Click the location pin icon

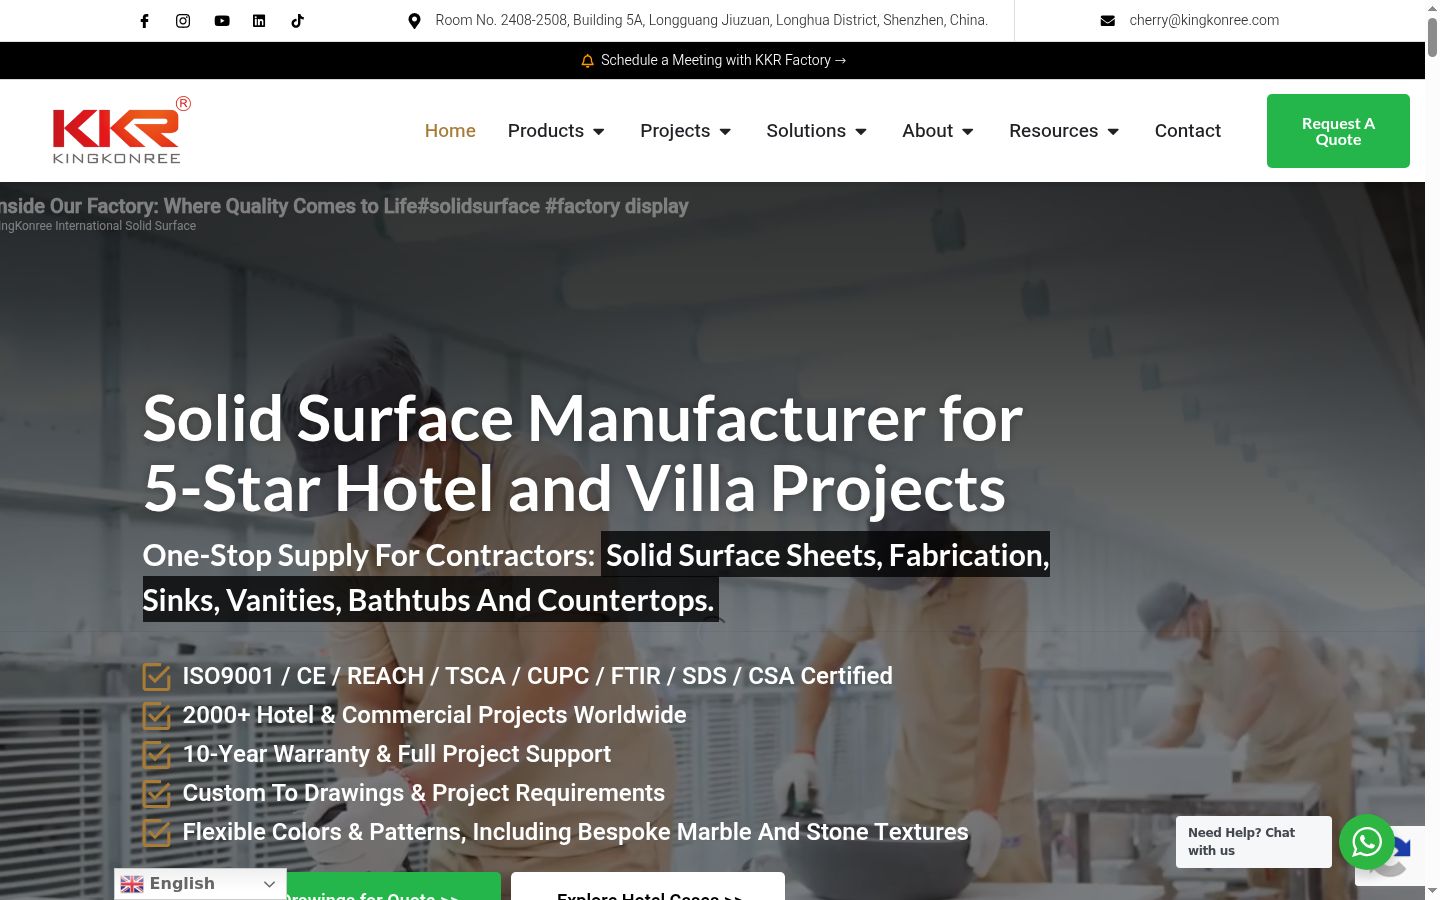[414, 21]
